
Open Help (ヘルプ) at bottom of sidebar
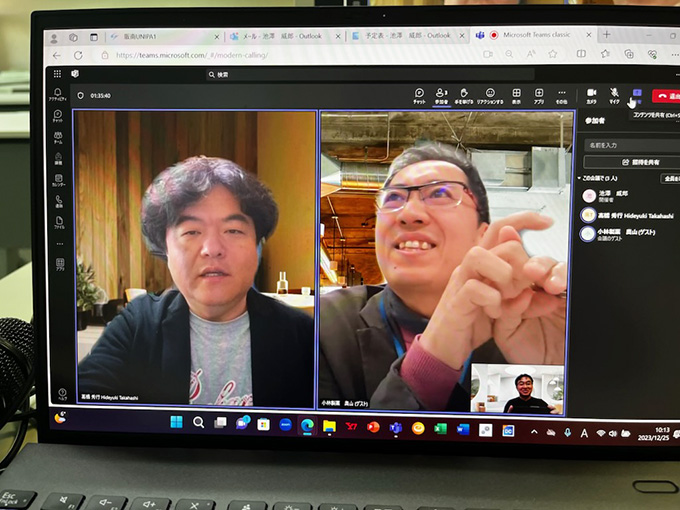(62, 394)
